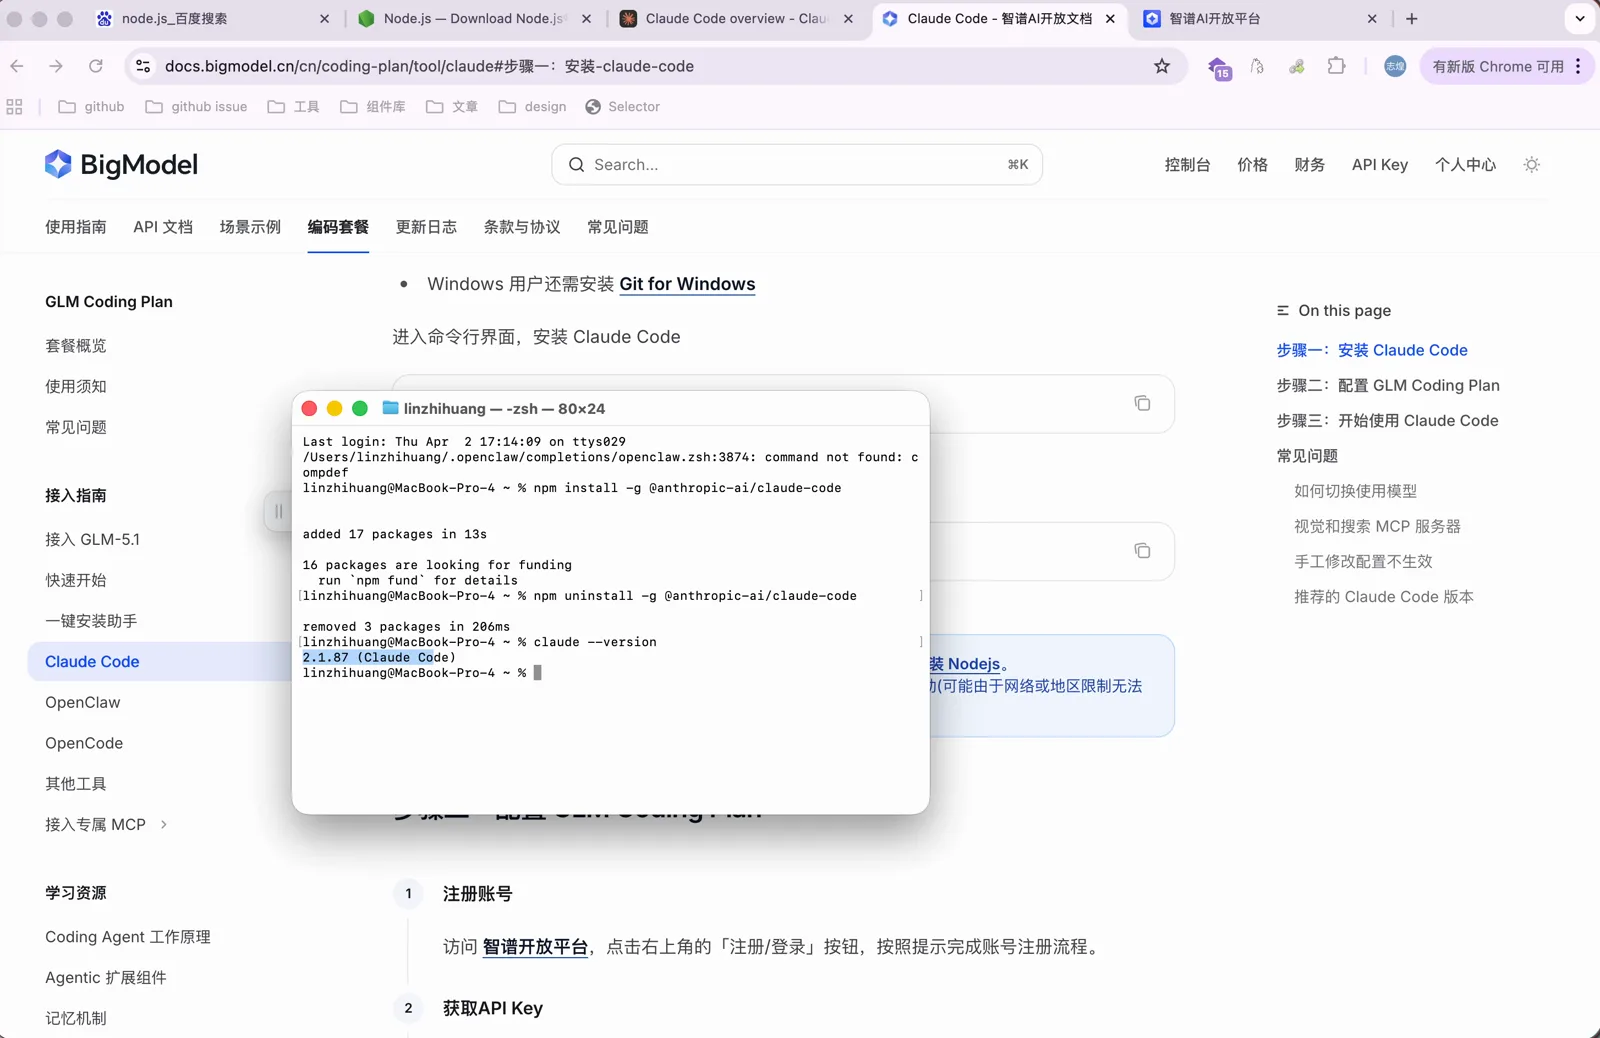This screenshot has height=1038, width=1600.
Task: Reload the current page
Action: (x=96, y=66)
